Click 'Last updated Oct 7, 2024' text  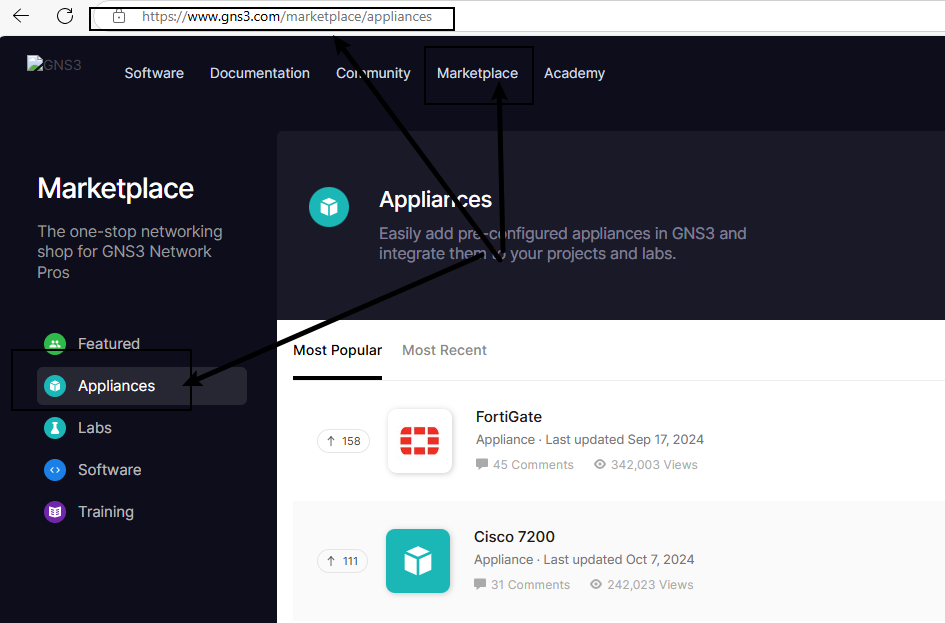[x=619, y=560]
